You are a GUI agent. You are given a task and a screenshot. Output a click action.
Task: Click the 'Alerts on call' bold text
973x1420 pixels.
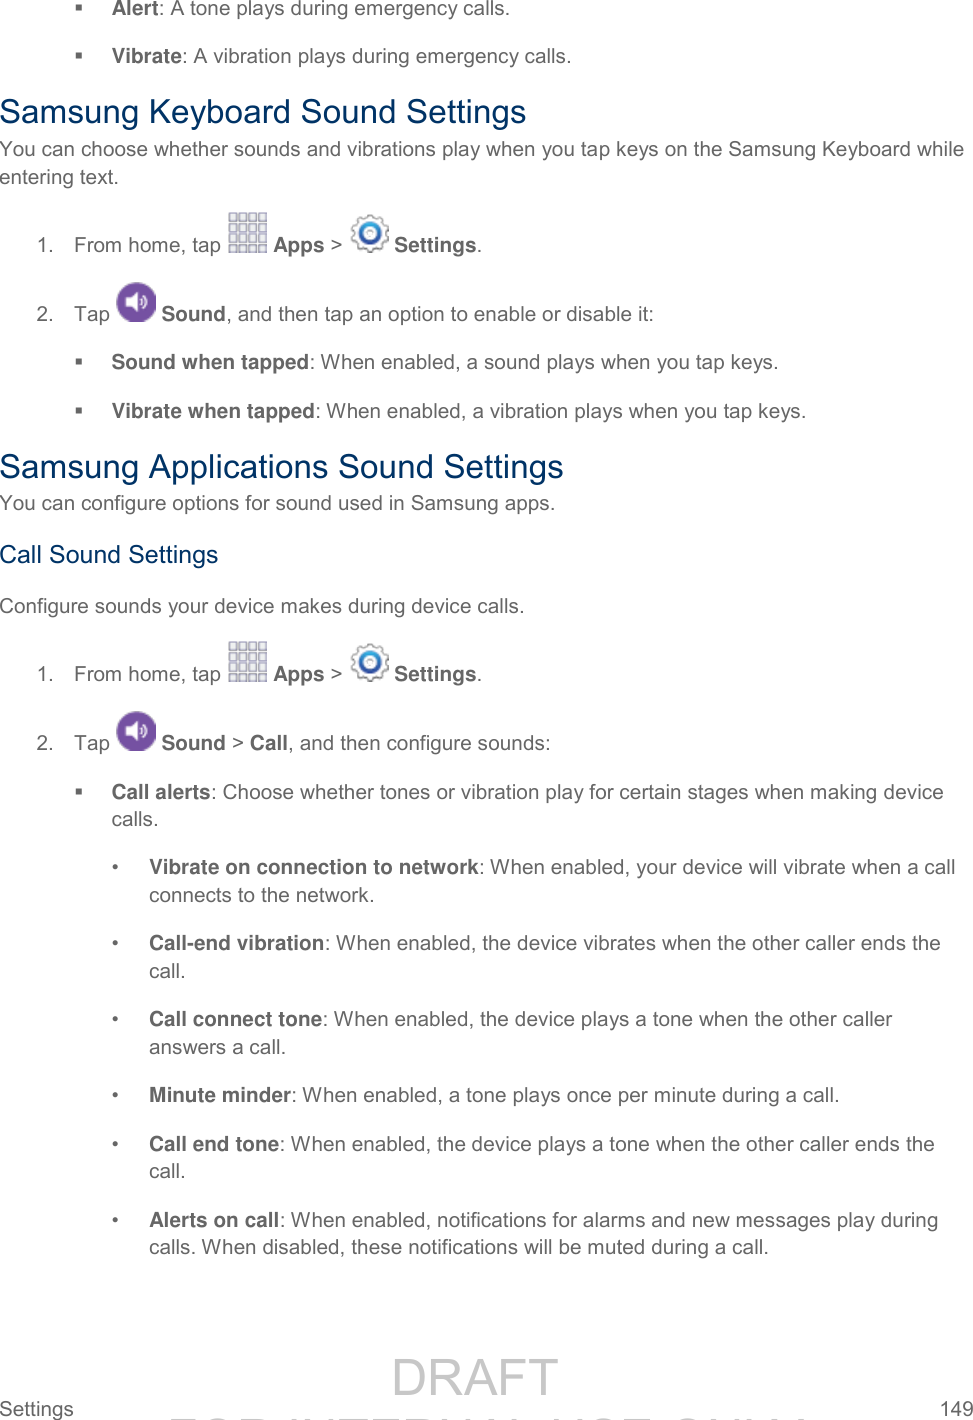coord(213,1220)
